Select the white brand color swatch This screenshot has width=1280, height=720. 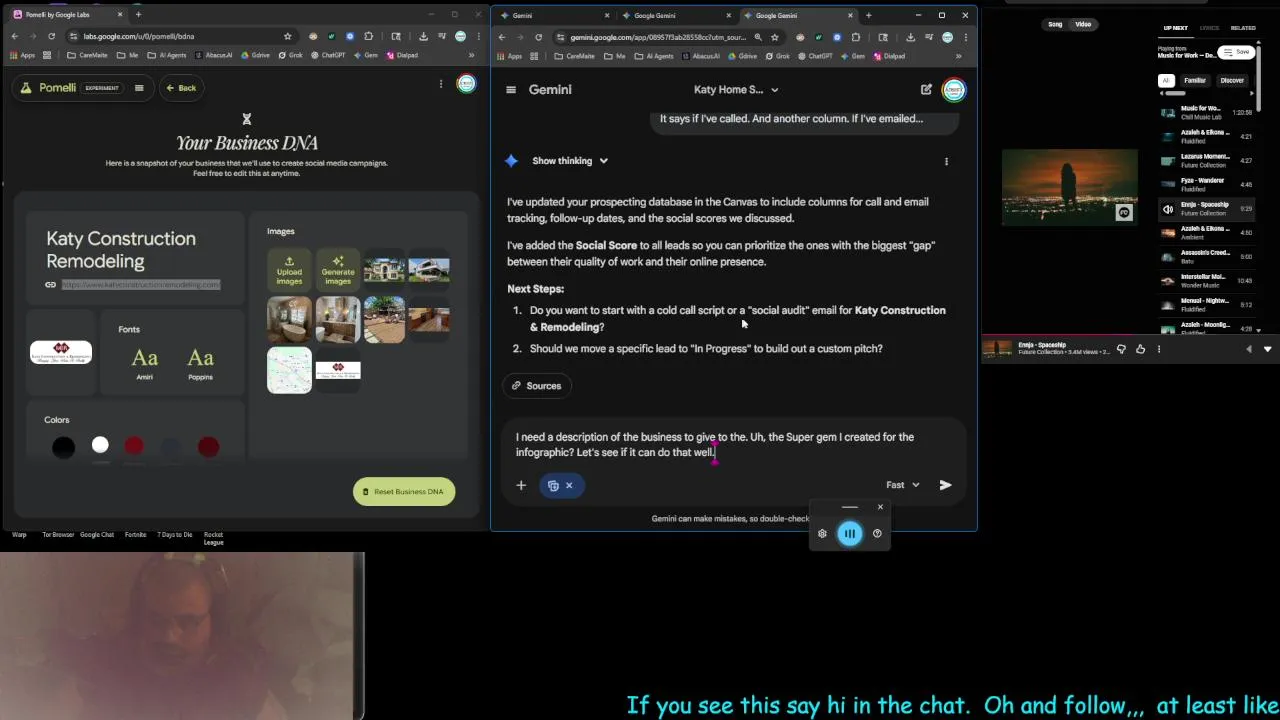pyautogui.click(x=100, y=445)
